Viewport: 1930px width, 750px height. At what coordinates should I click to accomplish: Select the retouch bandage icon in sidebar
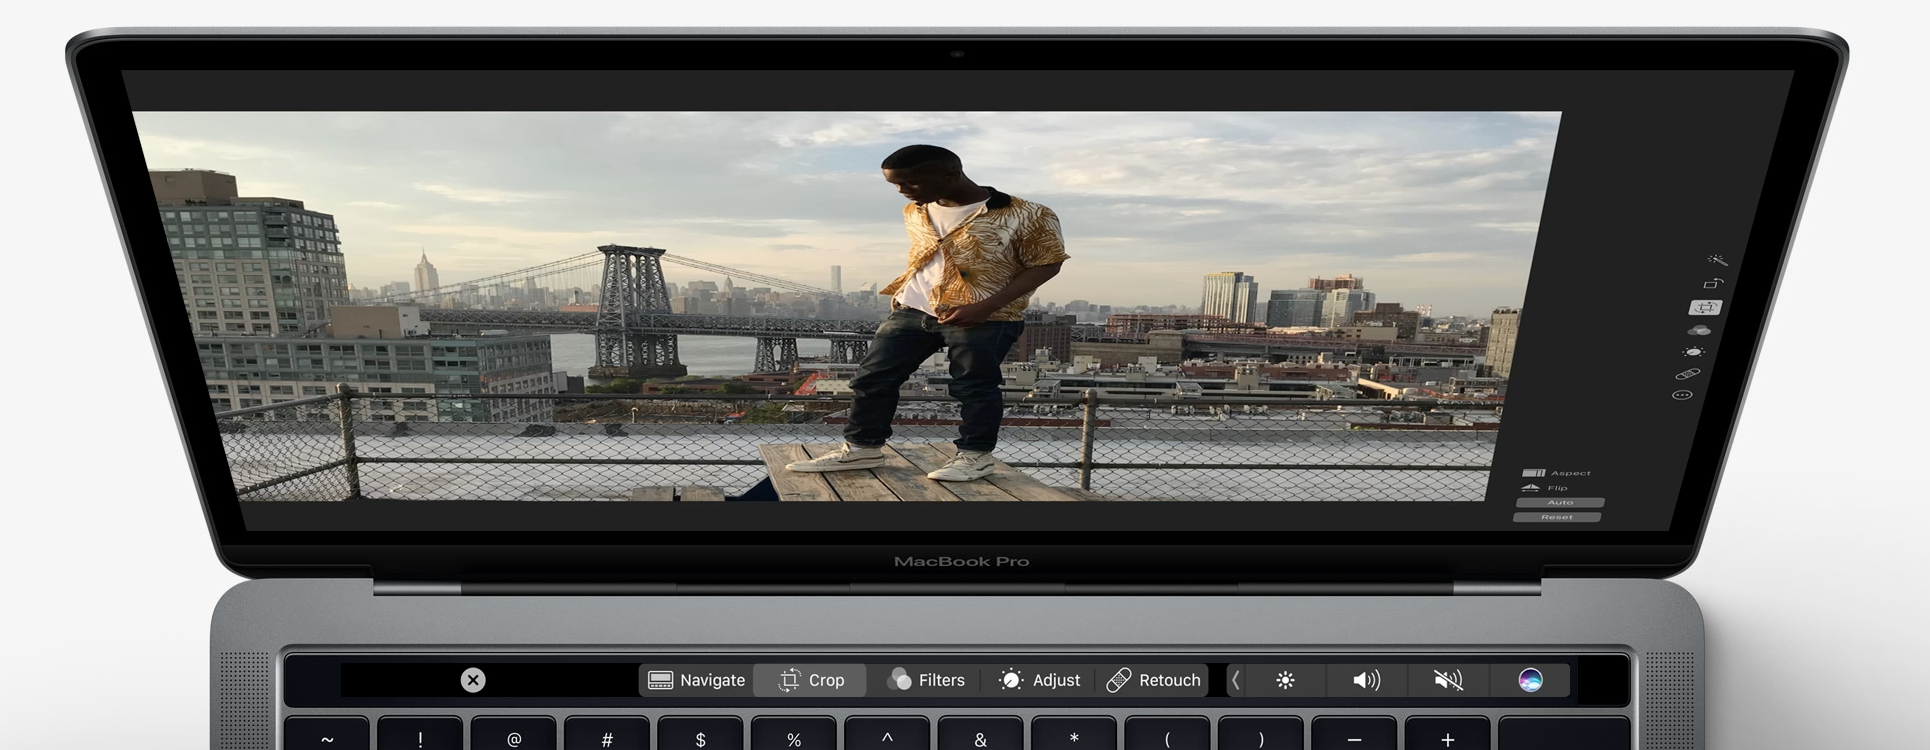[1687, 374]
